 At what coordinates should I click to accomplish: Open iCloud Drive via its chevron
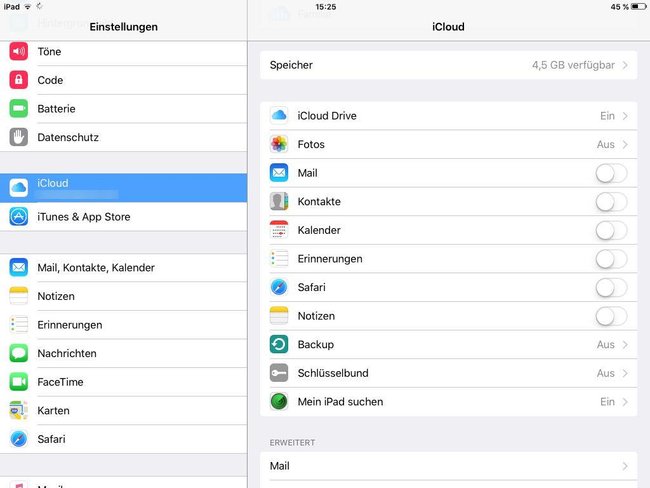pos(625,116)
